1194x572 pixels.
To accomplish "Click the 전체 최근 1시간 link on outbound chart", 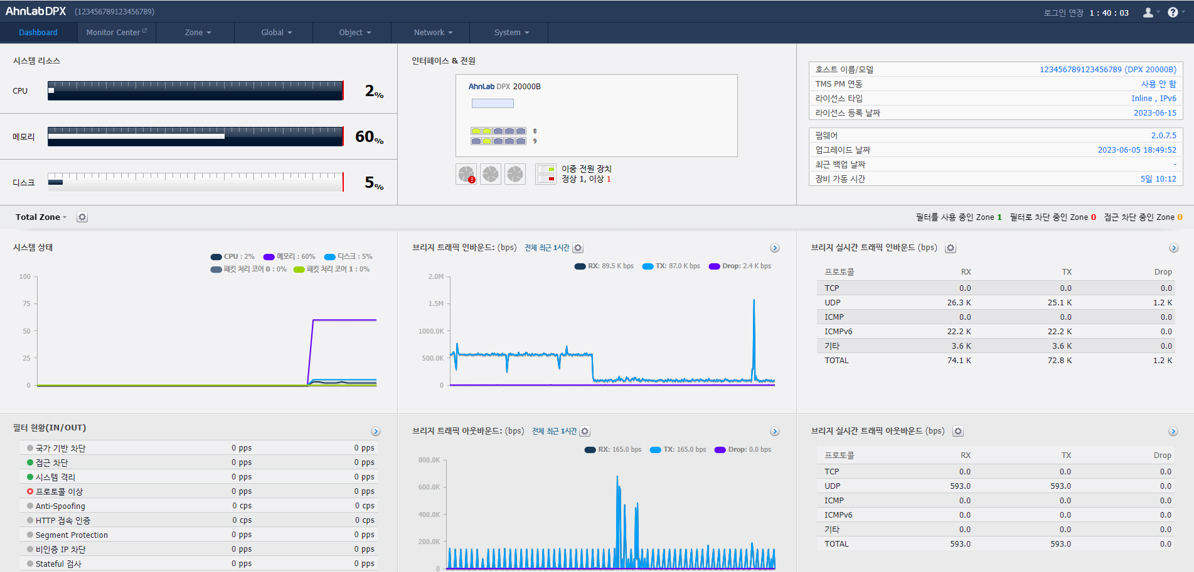I will coord(554,431).
